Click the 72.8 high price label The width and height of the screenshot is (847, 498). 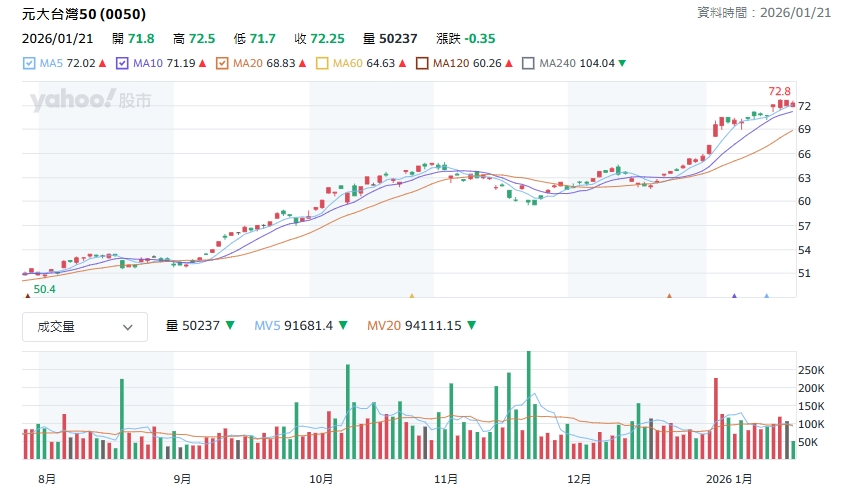pyautogui.click(x=779, y=91)
